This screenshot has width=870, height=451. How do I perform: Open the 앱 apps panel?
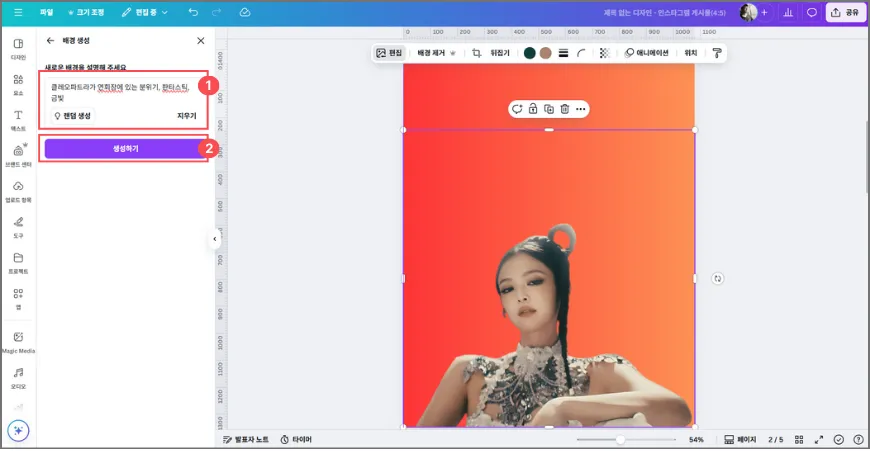click(x=18, y=298)
